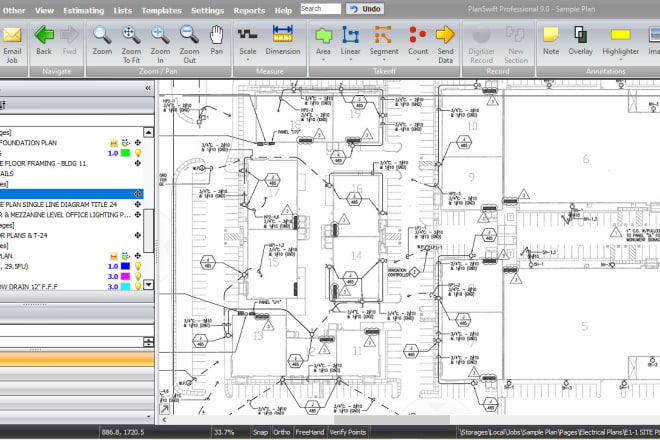Toggle the lightbulb on the magenta 3.0 row
660x440 pixels.
138,276
